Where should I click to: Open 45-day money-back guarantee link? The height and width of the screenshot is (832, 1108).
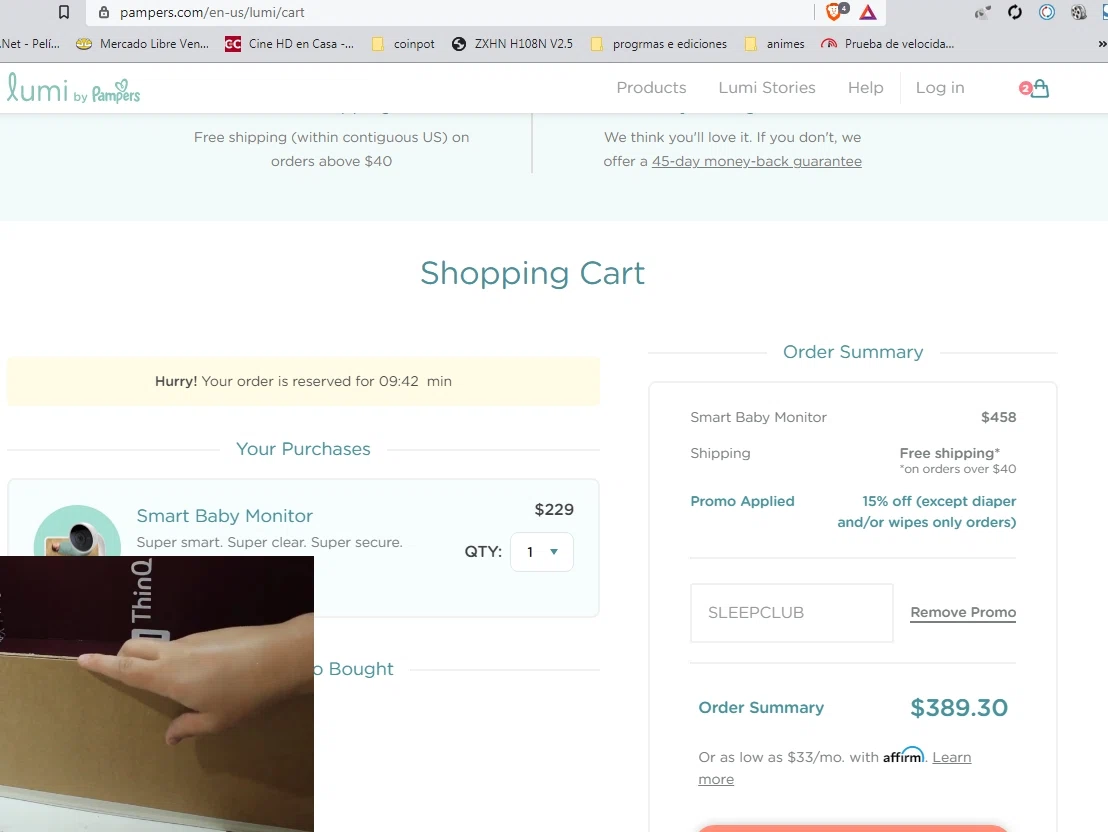click(x=757, y=161)
